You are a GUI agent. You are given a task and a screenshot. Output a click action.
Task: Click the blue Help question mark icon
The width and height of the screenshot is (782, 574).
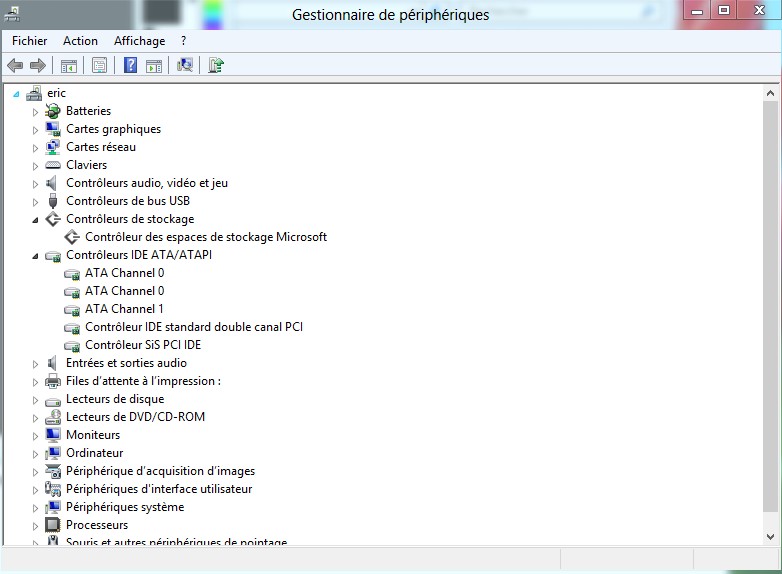point(130,66)
